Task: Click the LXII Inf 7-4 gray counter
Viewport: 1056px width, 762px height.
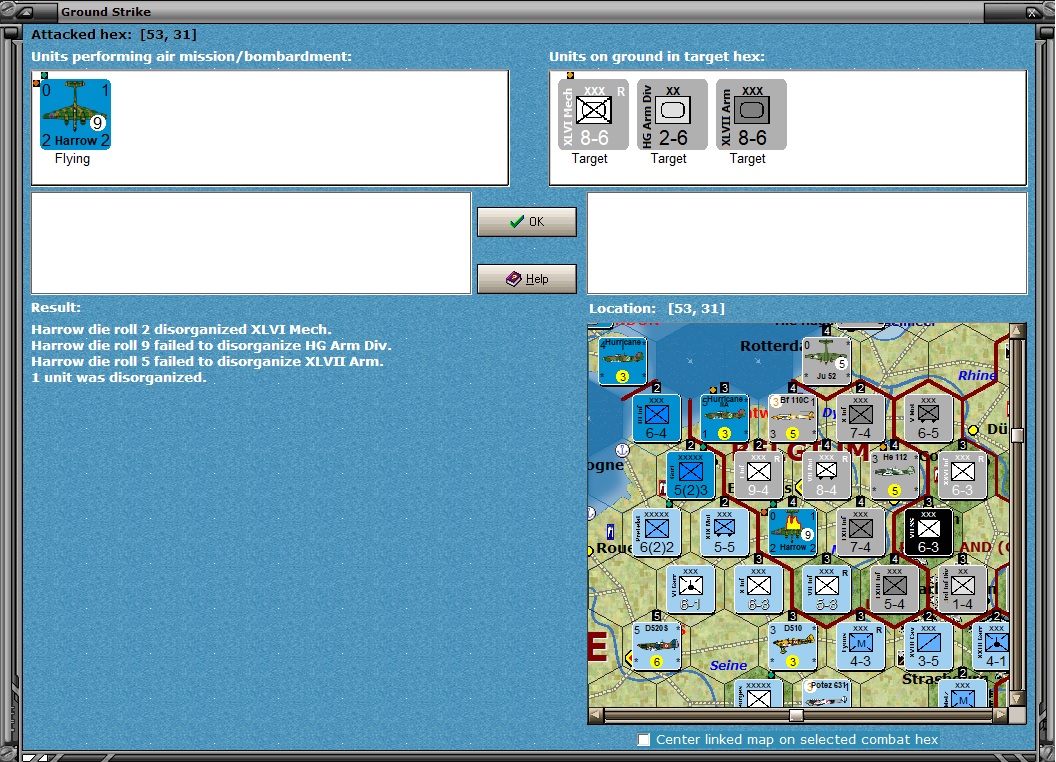Action: (860, 532)
